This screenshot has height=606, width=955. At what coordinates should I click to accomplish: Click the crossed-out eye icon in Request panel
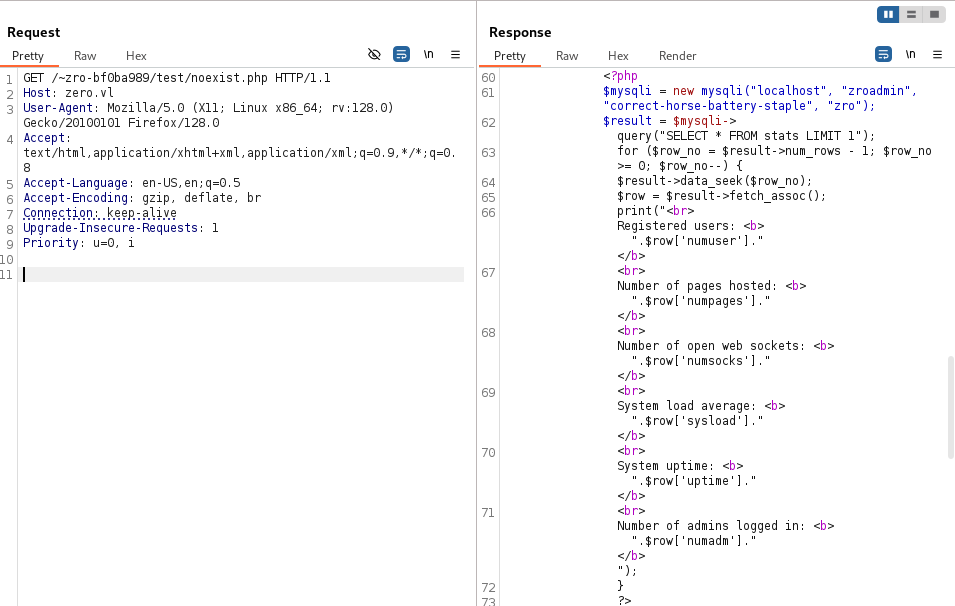374,55
